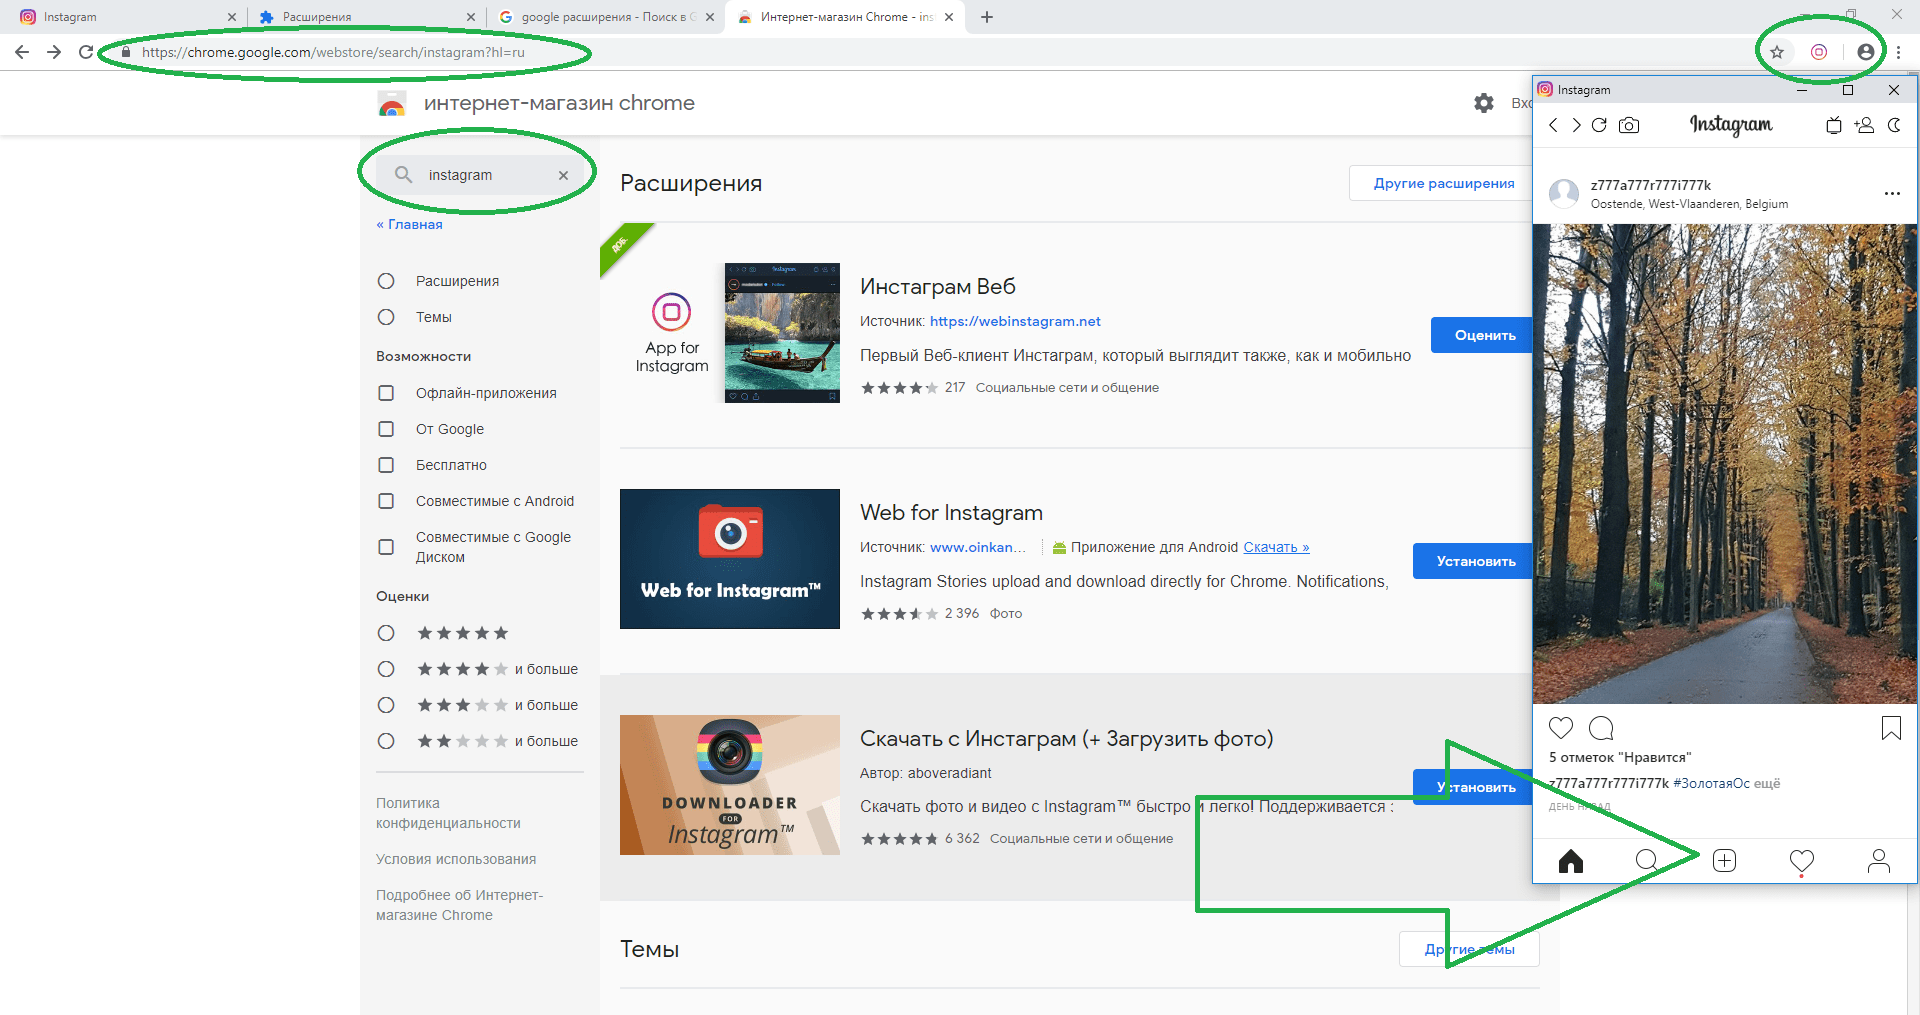This screenshot has height=1015, width=1920.
Task: Click the back chevron in the Instagram popup
Action: tap(1553, 125)
